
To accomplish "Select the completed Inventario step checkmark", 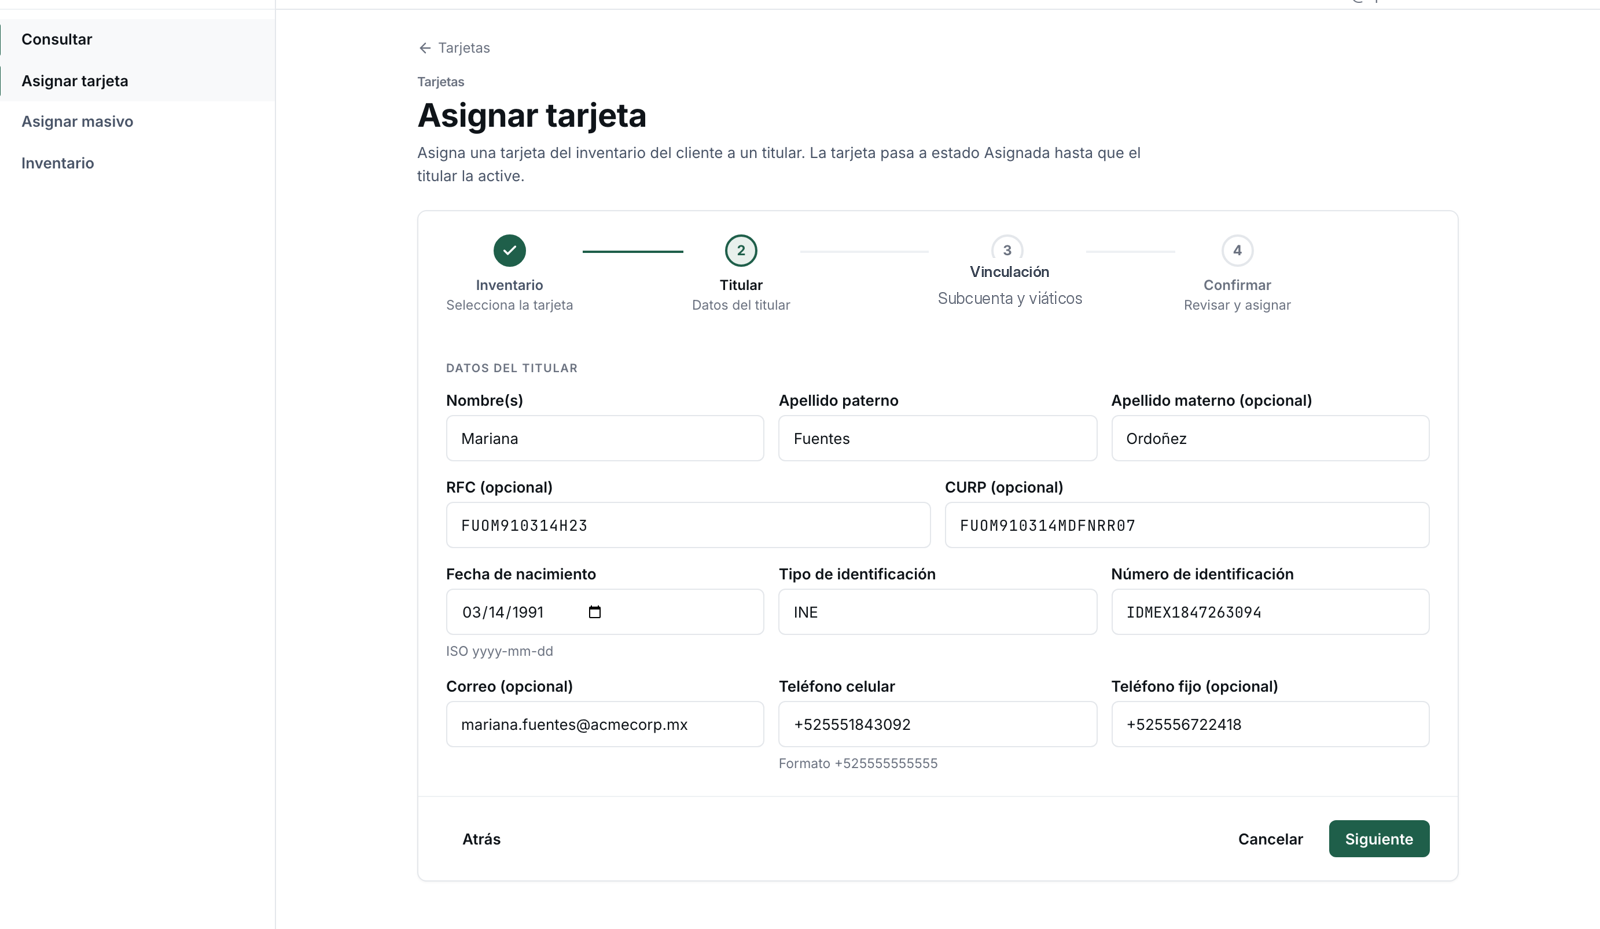I will coord(510,250).
